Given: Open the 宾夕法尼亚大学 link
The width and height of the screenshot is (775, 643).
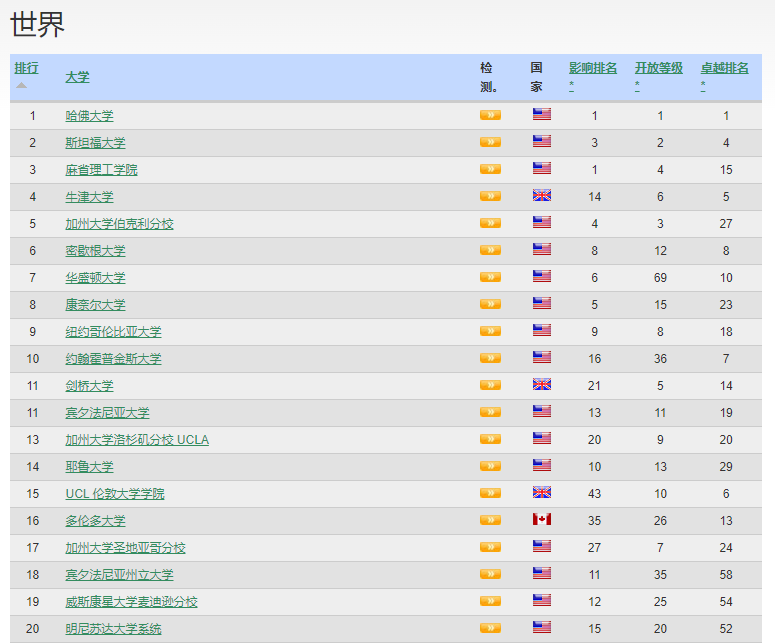Looking at the screenshot, I should [107, 413].
